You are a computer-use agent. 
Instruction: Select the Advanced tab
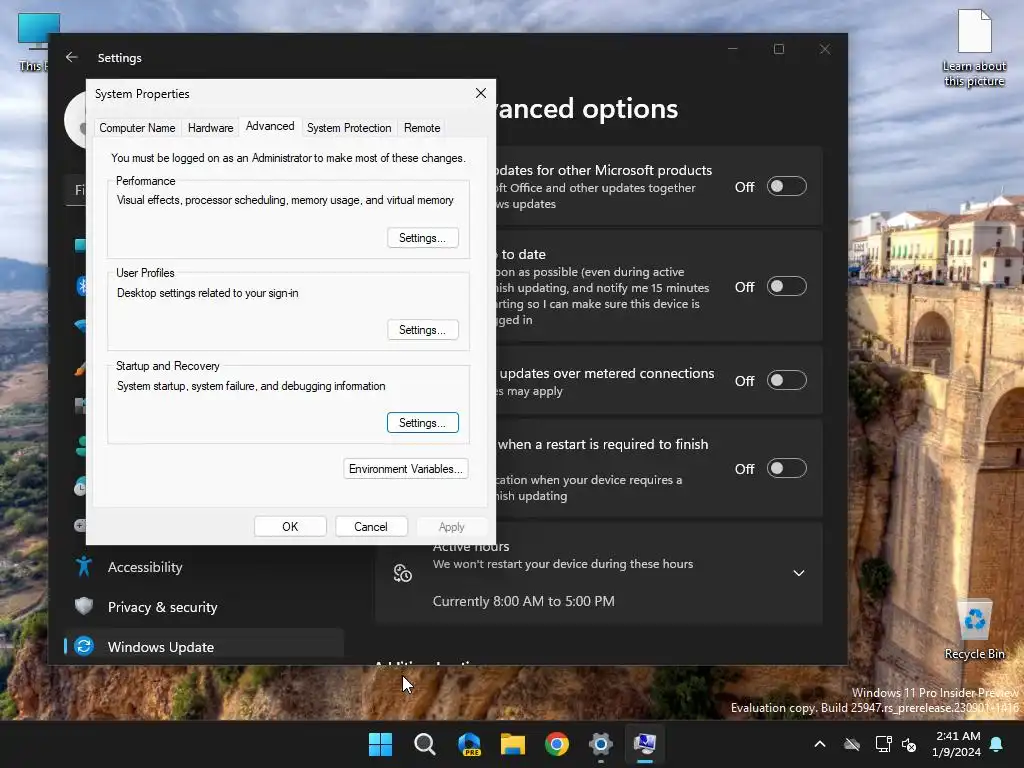click(270, 126)
